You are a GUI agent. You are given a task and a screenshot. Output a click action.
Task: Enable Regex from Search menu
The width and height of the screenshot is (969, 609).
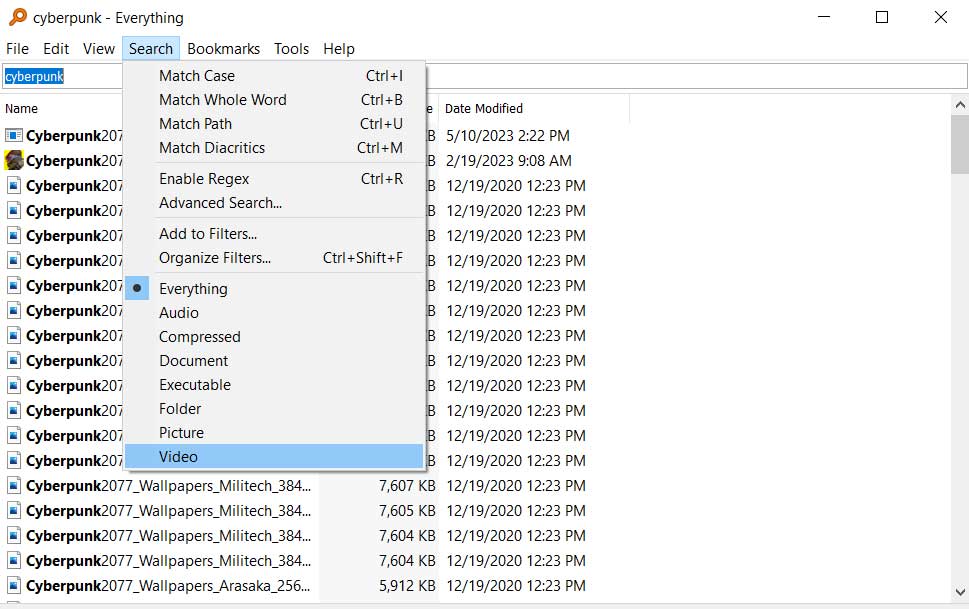click(274, 179)
